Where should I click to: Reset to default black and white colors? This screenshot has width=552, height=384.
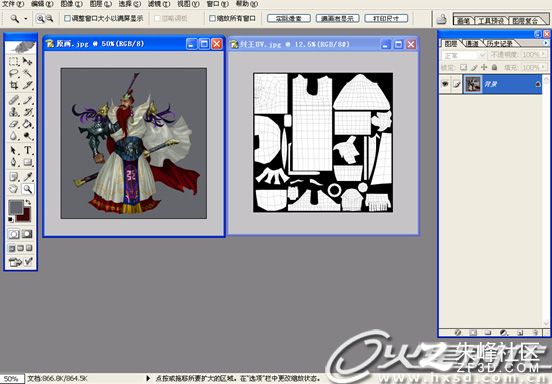(11, 219)
